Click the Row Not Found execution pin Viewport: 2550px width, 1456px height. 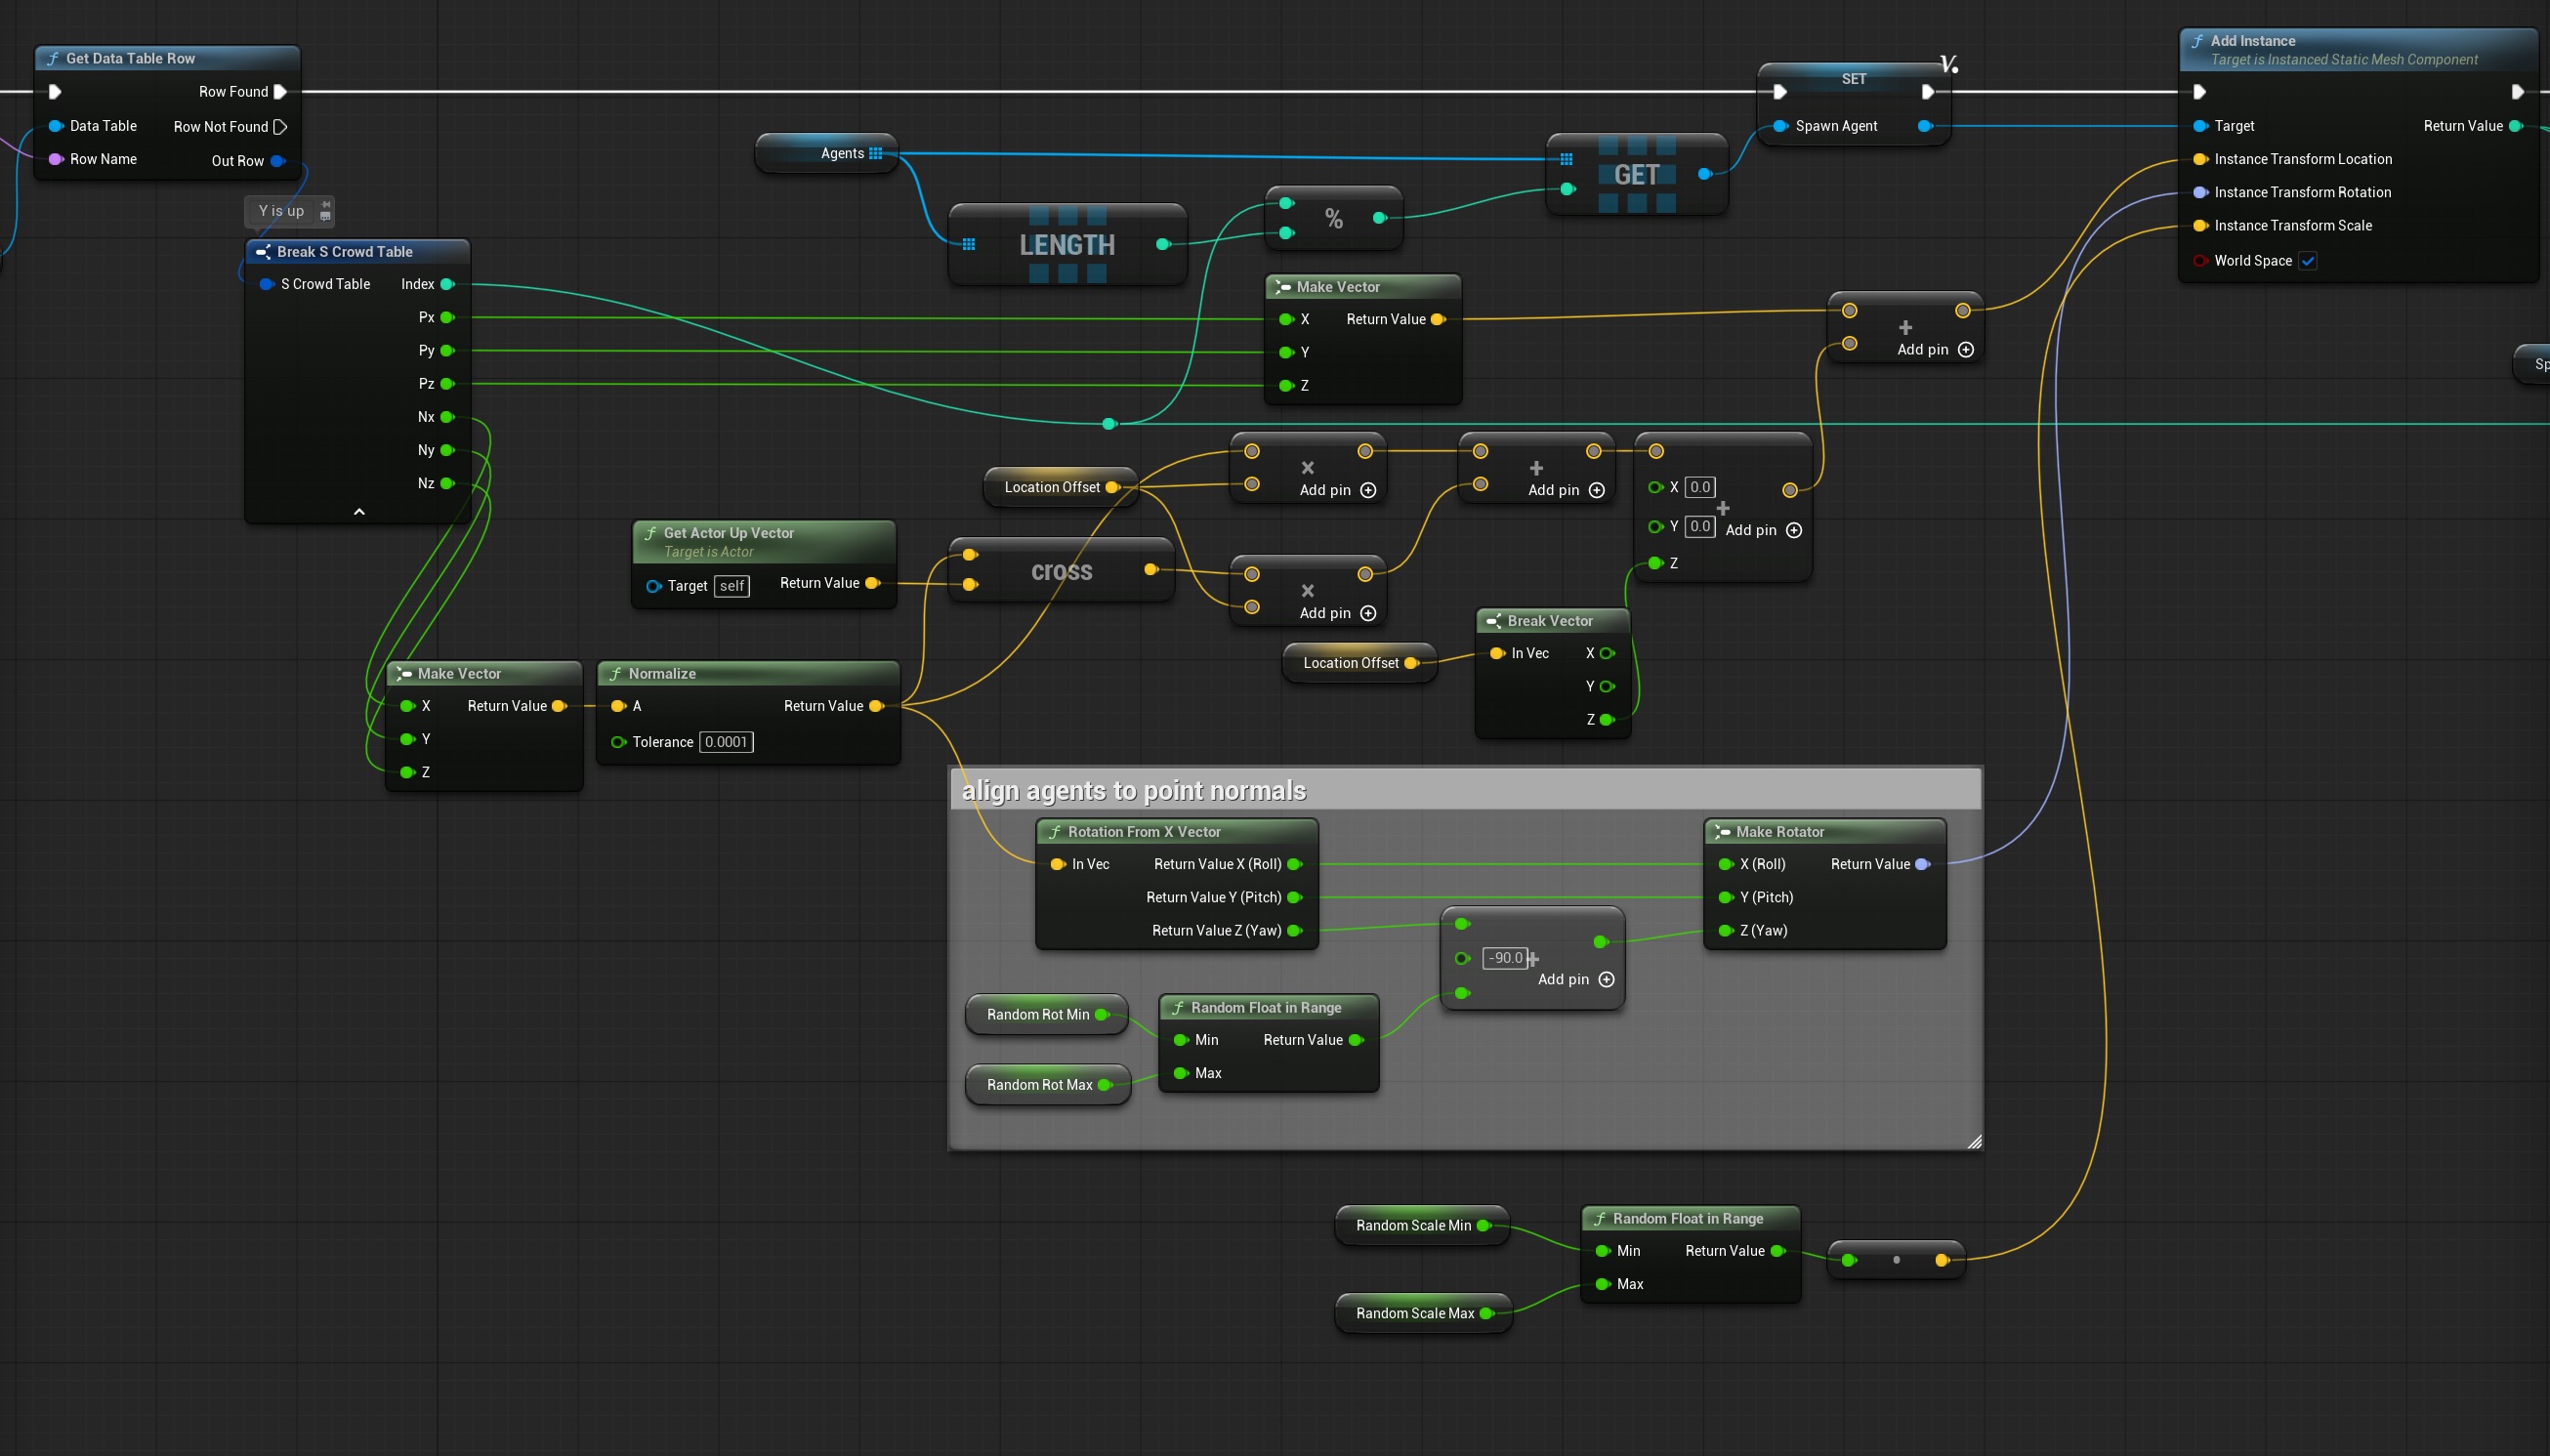[280, 127]
